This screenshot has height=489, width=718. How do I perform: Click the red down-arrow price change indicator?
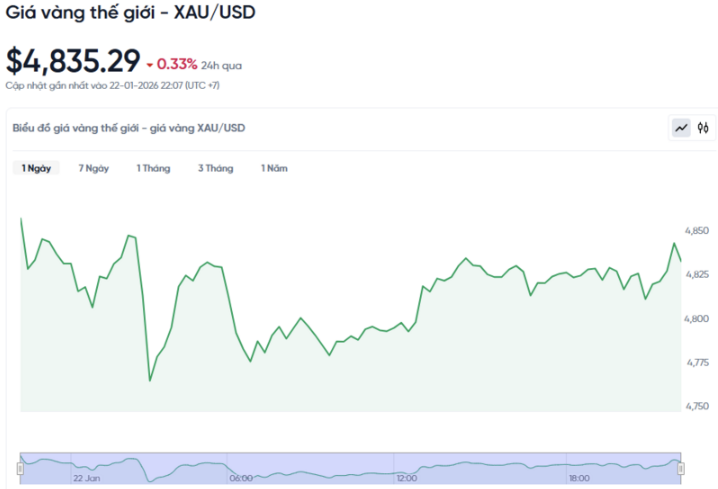click(150, 65)
